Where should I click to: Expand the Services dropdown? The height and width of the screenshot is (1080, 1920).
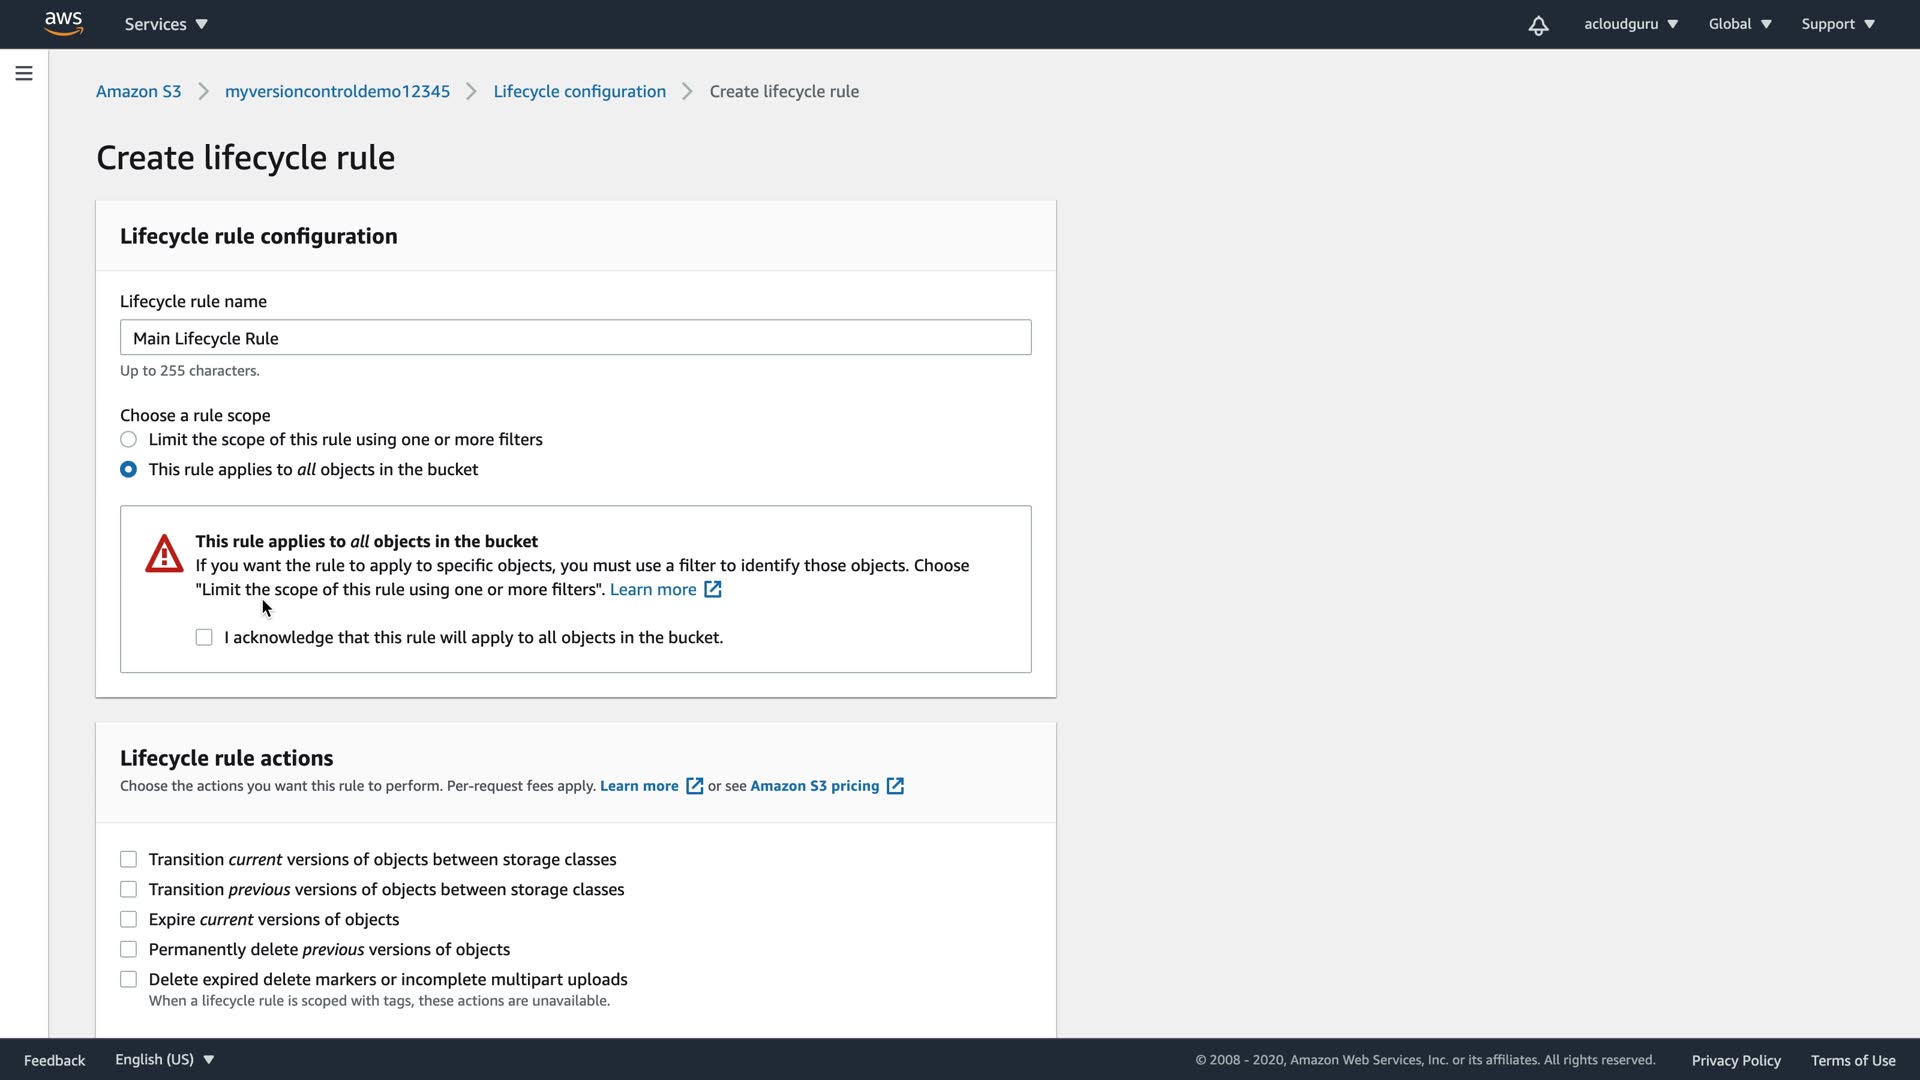pyautogui.click(x=166, y=24)
